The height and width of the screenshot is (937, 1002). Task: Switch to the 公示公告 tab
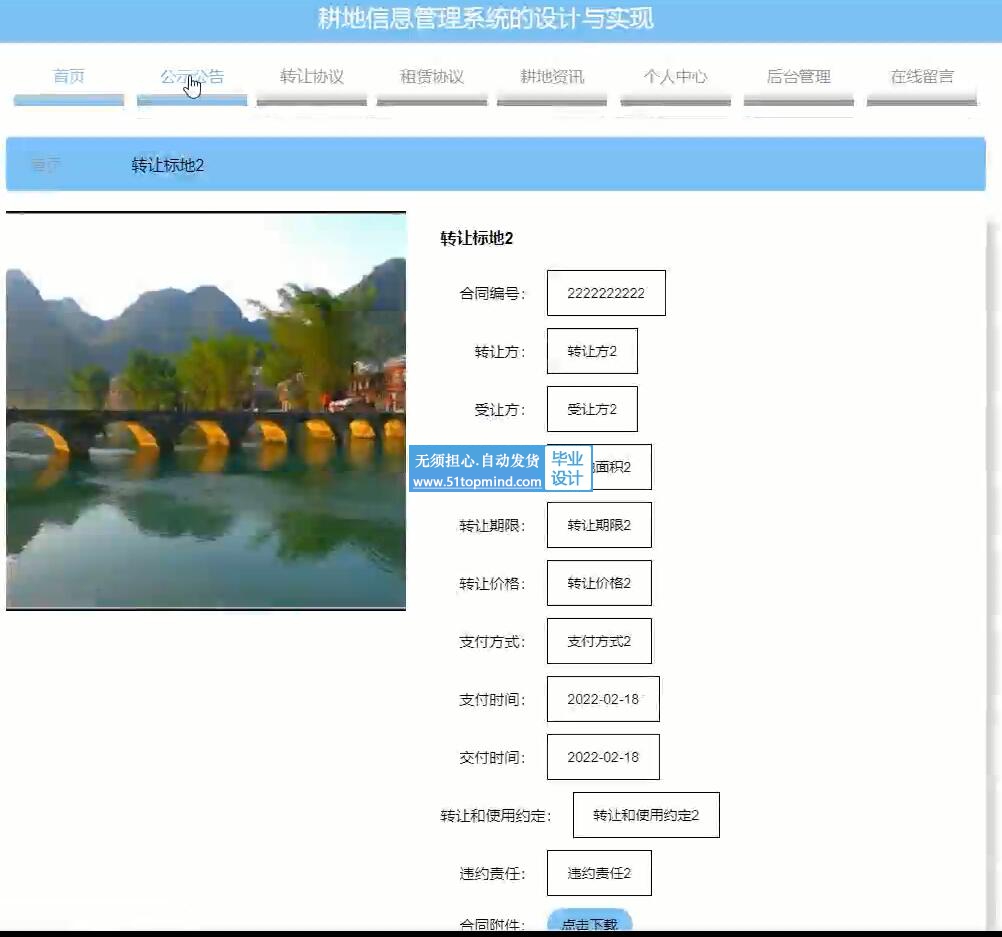click(192, 77)
